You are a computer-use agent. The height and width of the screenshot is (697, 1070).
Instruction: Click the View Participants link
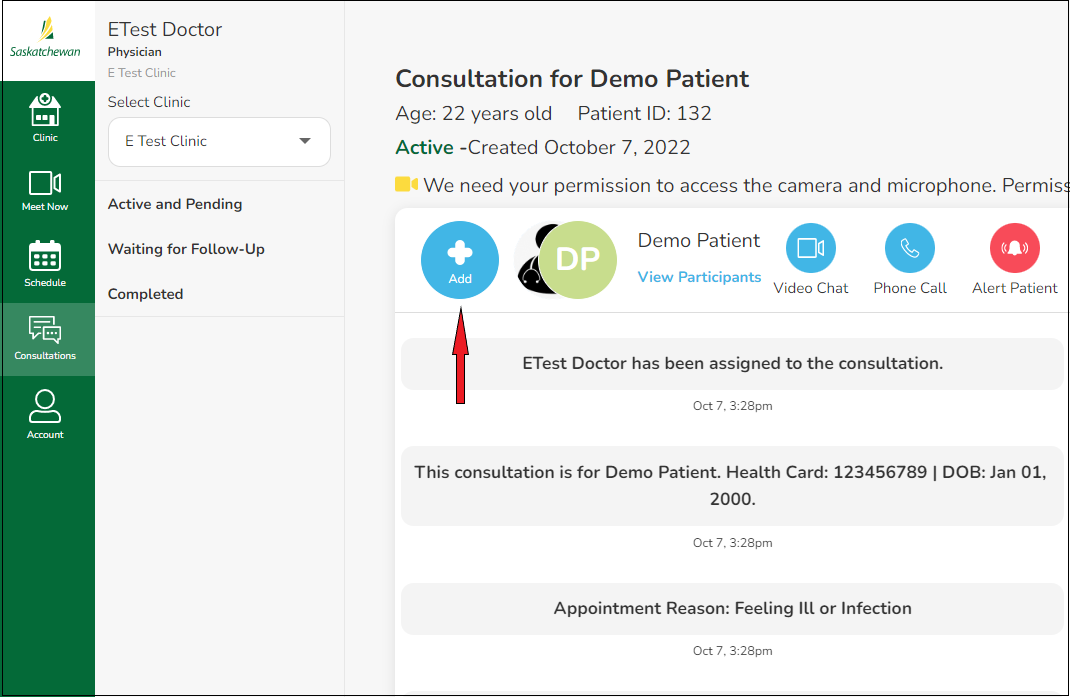point(699,277)
